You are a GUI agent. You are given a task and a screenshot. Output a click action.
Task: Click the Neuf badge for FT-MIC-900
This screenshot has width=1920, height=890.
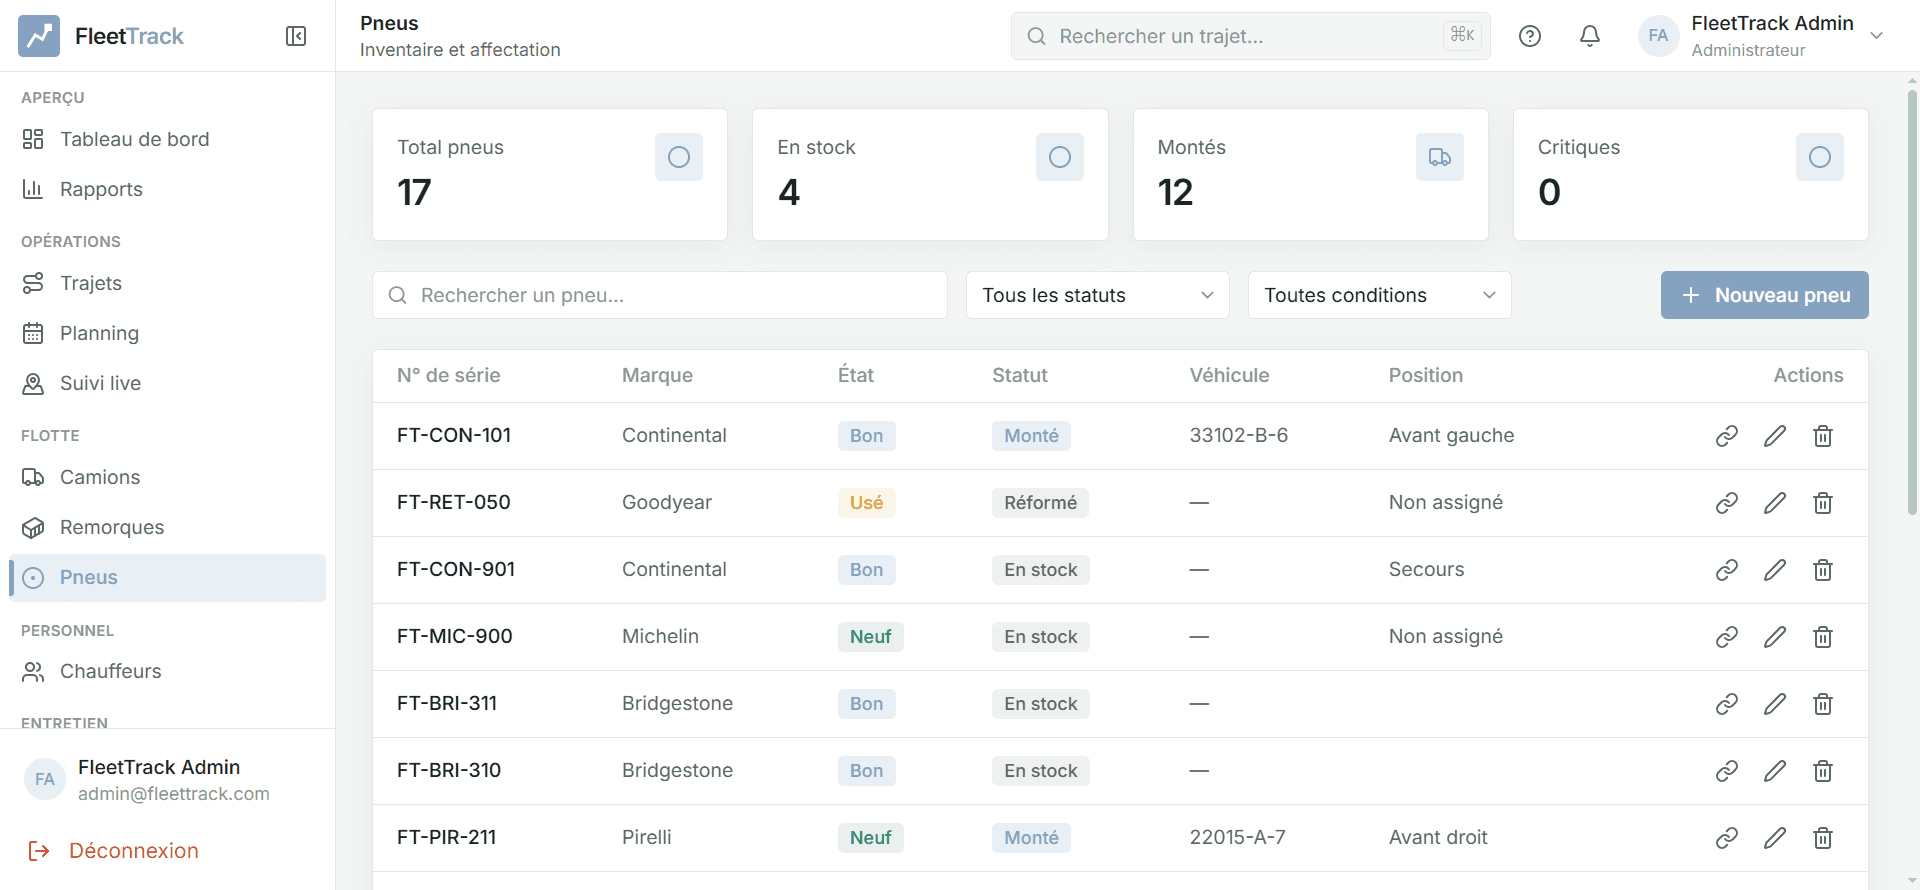870,637
